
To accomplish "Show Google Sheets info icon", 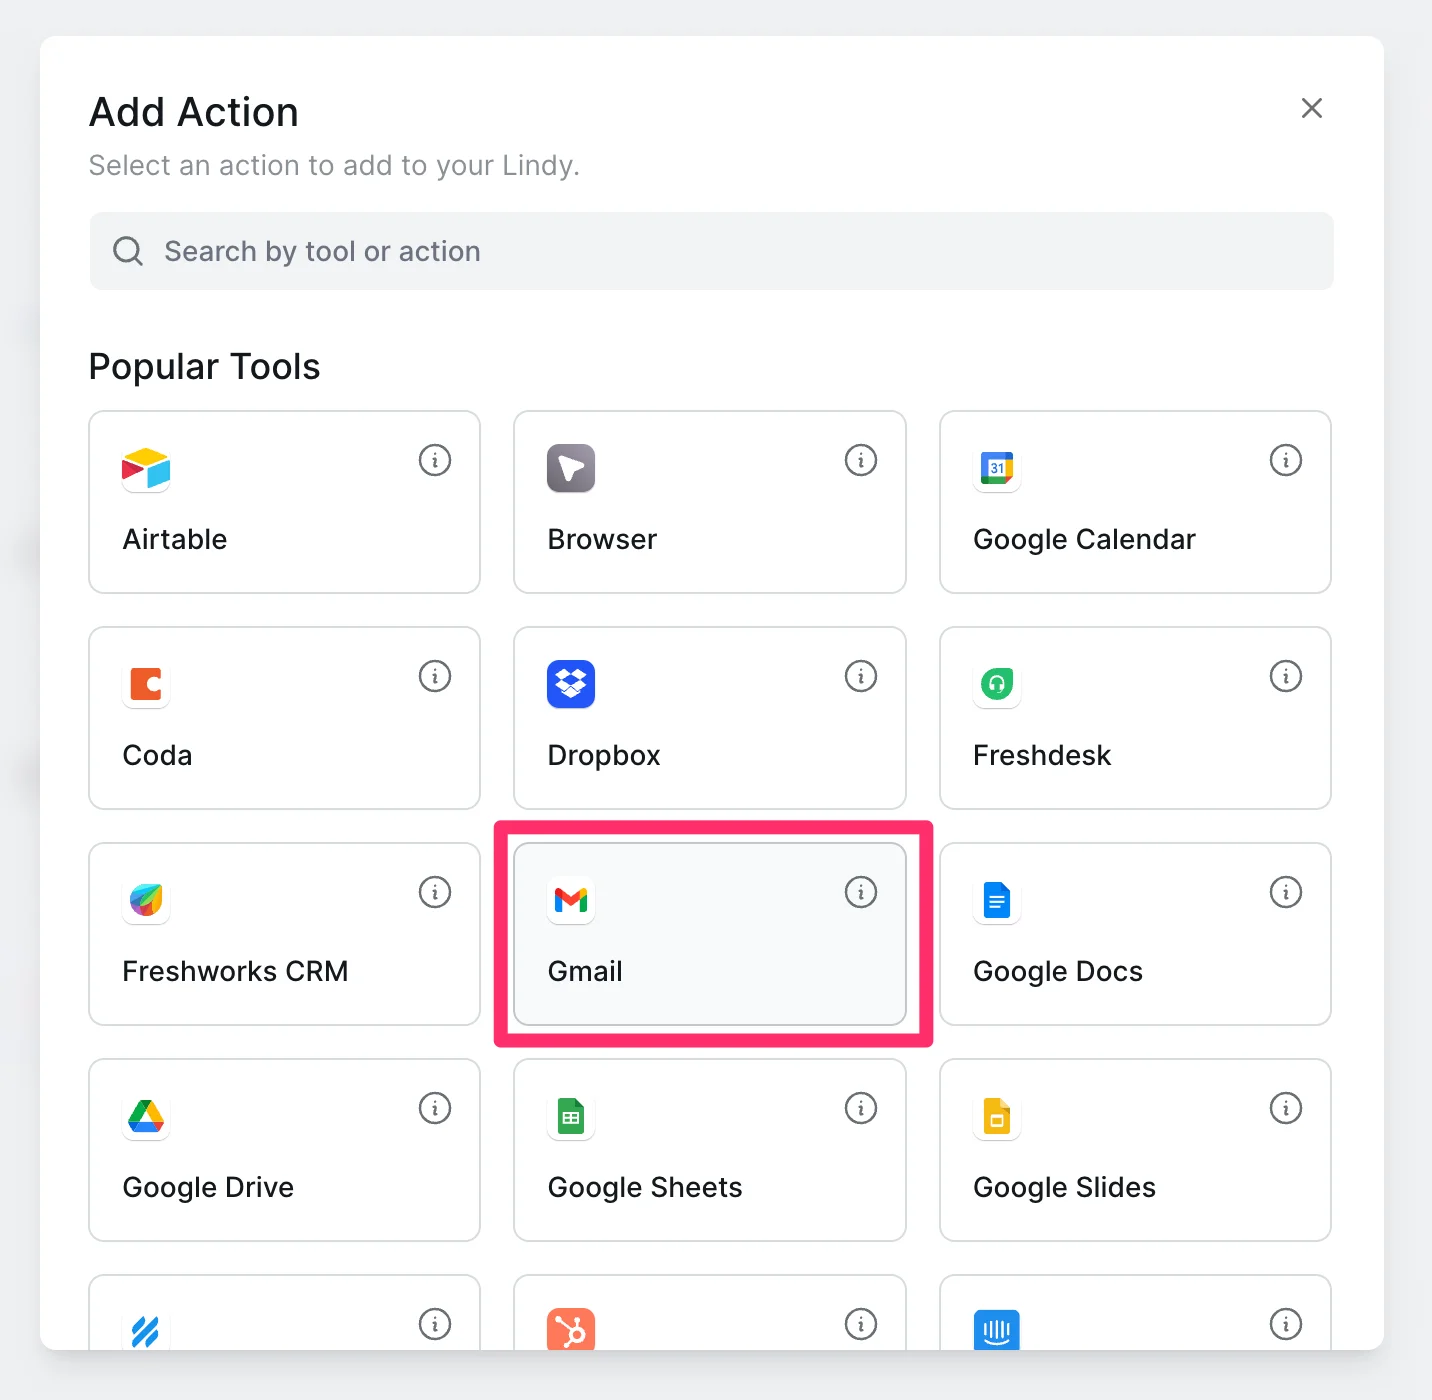I will 861,1108.
